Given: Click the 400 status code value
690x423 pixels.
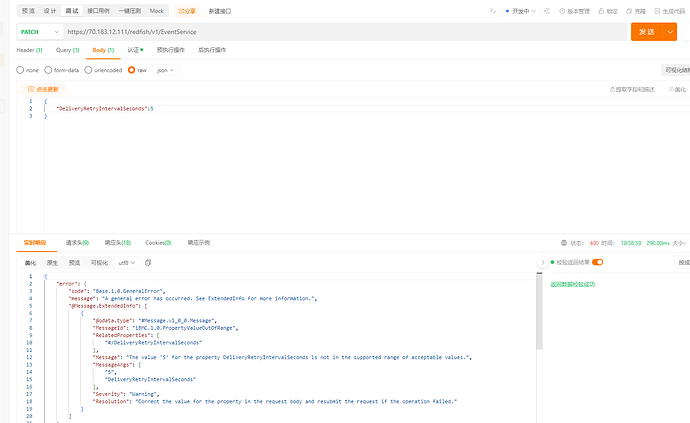Looking at the screenshot, I should click(x=594, y=243).
